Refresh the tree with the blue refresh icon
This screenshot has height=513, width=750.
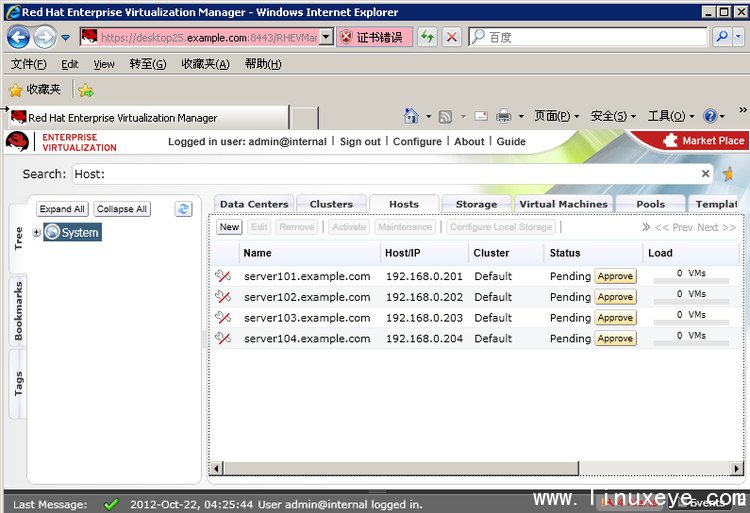coord(183,209)
